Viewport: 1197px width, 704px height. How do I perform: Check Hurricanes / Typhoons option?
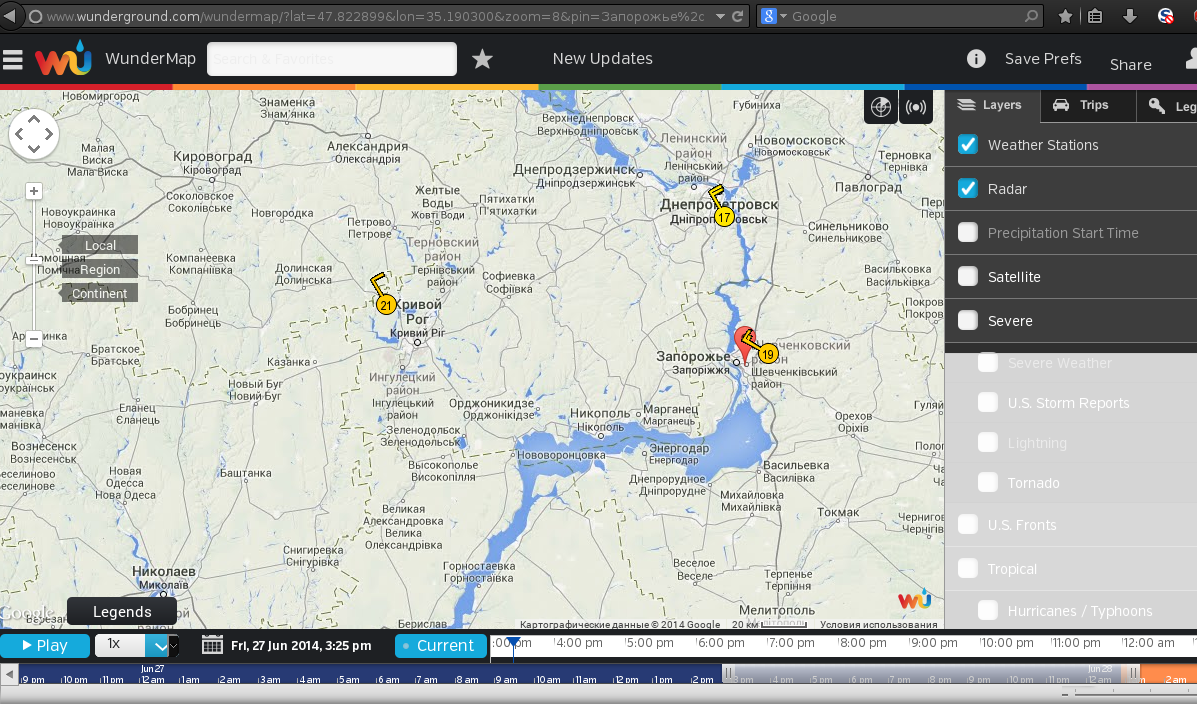(x=988, y=610)
